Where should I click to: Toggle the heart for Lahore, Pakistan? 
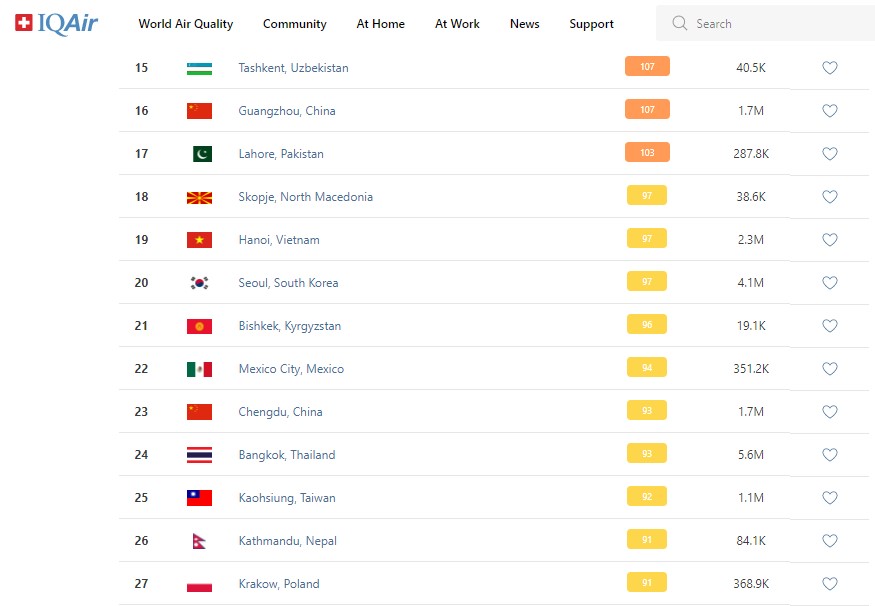tap(829, 154)
